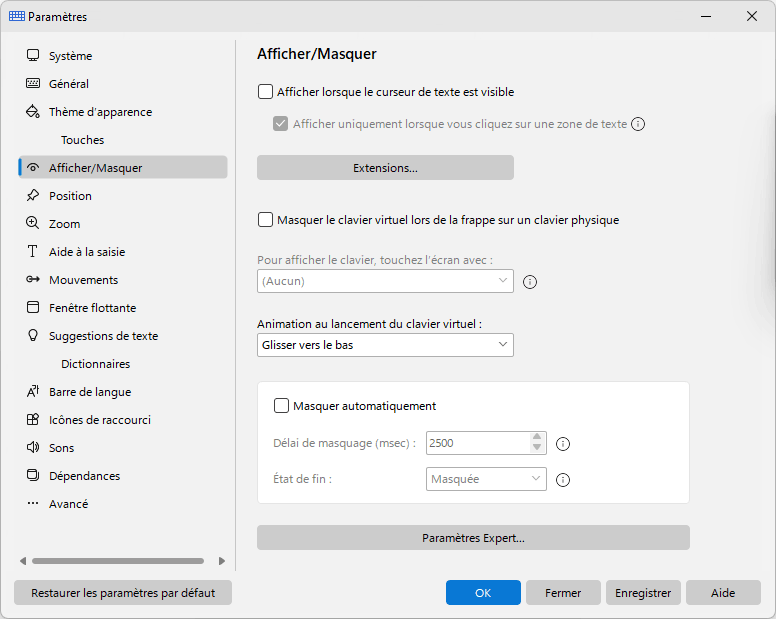Click the info icon beside the (Aucun) dropdown

530,282
